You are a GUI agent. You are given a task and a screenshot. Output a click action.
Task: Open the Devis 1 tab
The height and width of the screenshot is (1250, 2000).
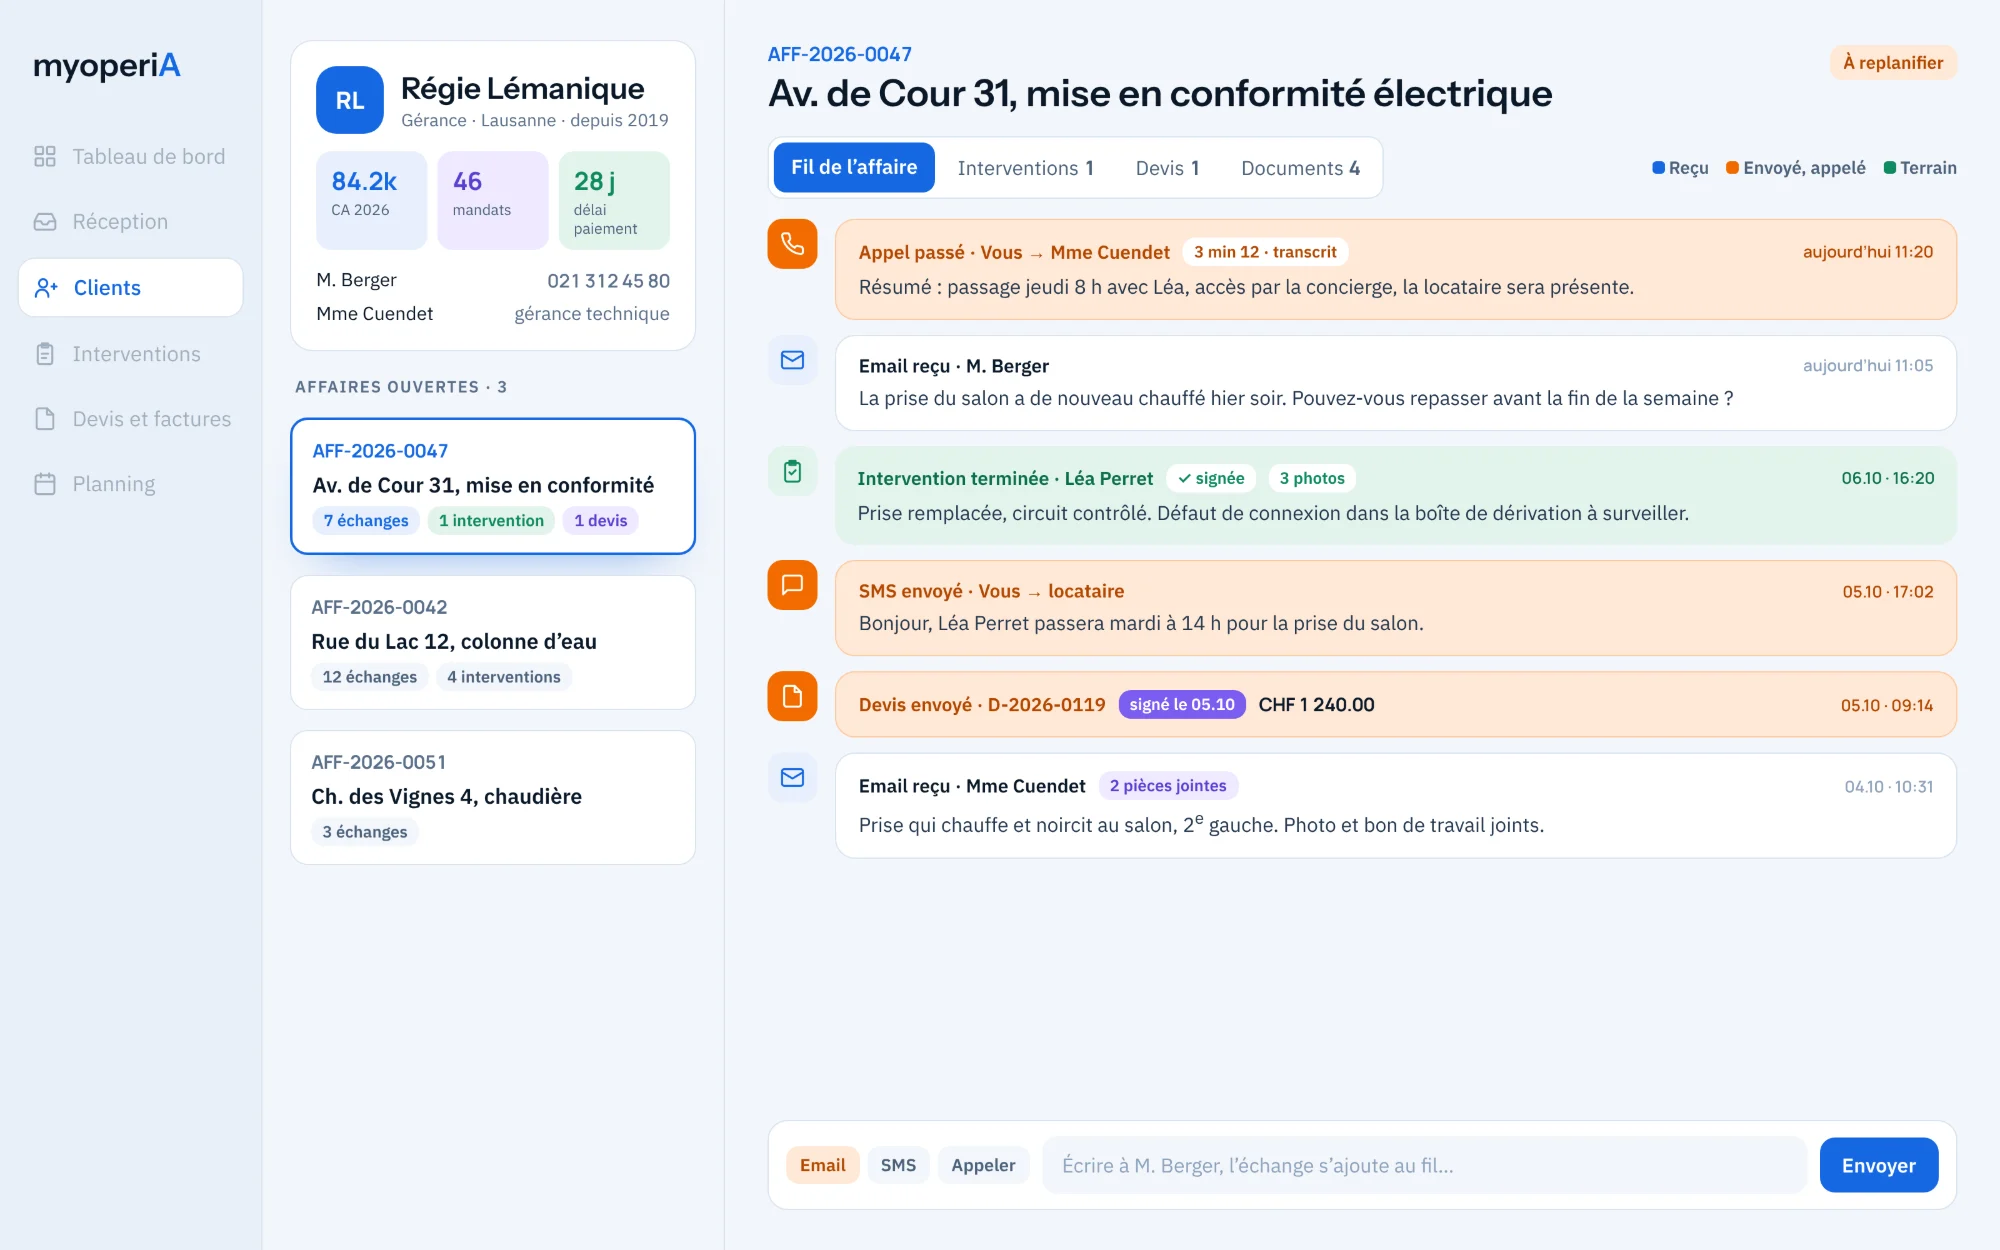pyautogui.click(x=1167, y=168)
